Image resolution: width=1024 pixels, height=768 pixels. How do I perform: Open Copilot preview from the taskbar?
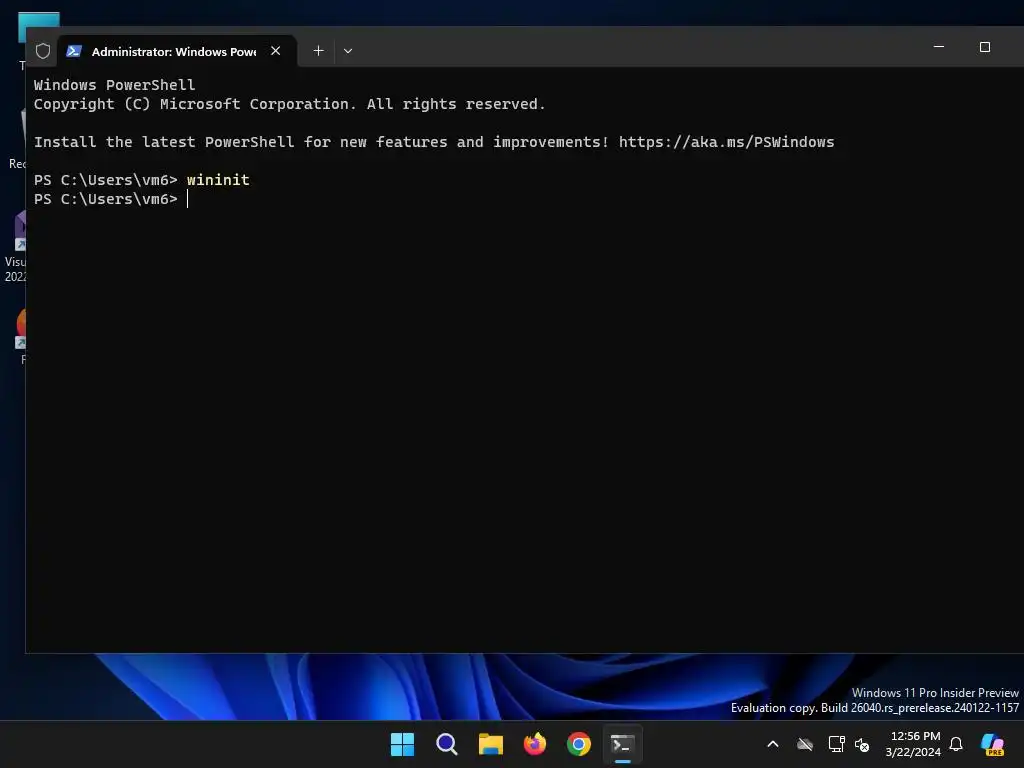[x=993, y=744]
